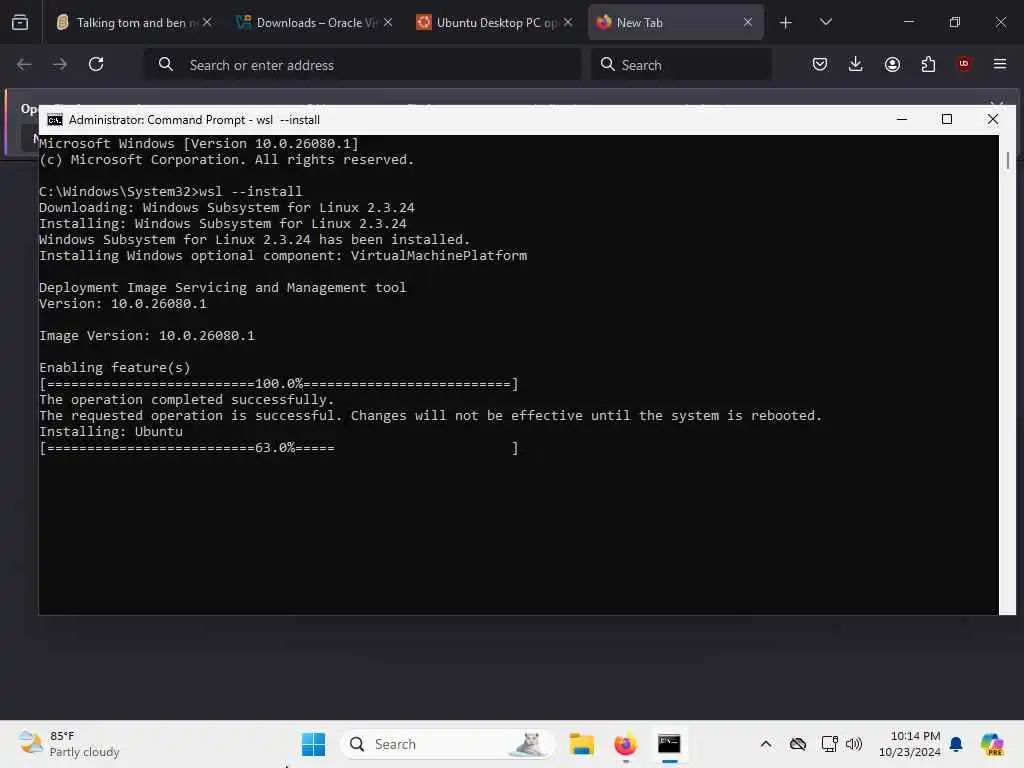The height and width of the screenshot is (768, 1024).
Task: Click the Firefox taskbar icon
Action: 625,744
